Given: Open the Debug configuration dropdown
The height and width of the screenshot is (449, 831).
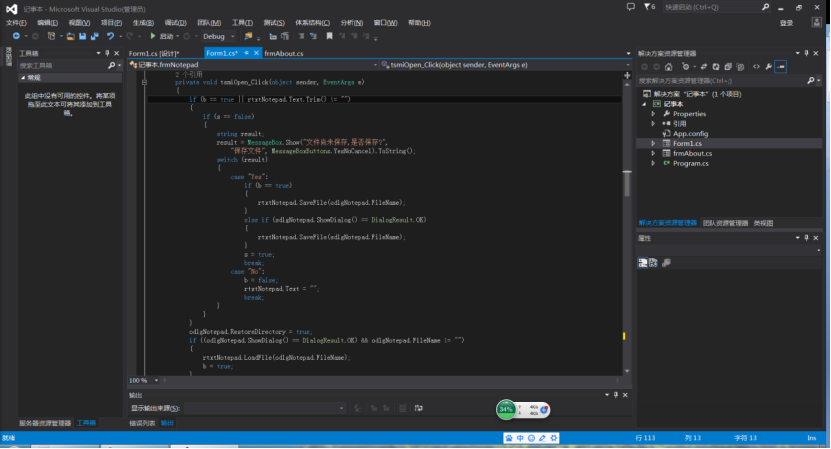Looking at the screenshot, I should [233, 36].
